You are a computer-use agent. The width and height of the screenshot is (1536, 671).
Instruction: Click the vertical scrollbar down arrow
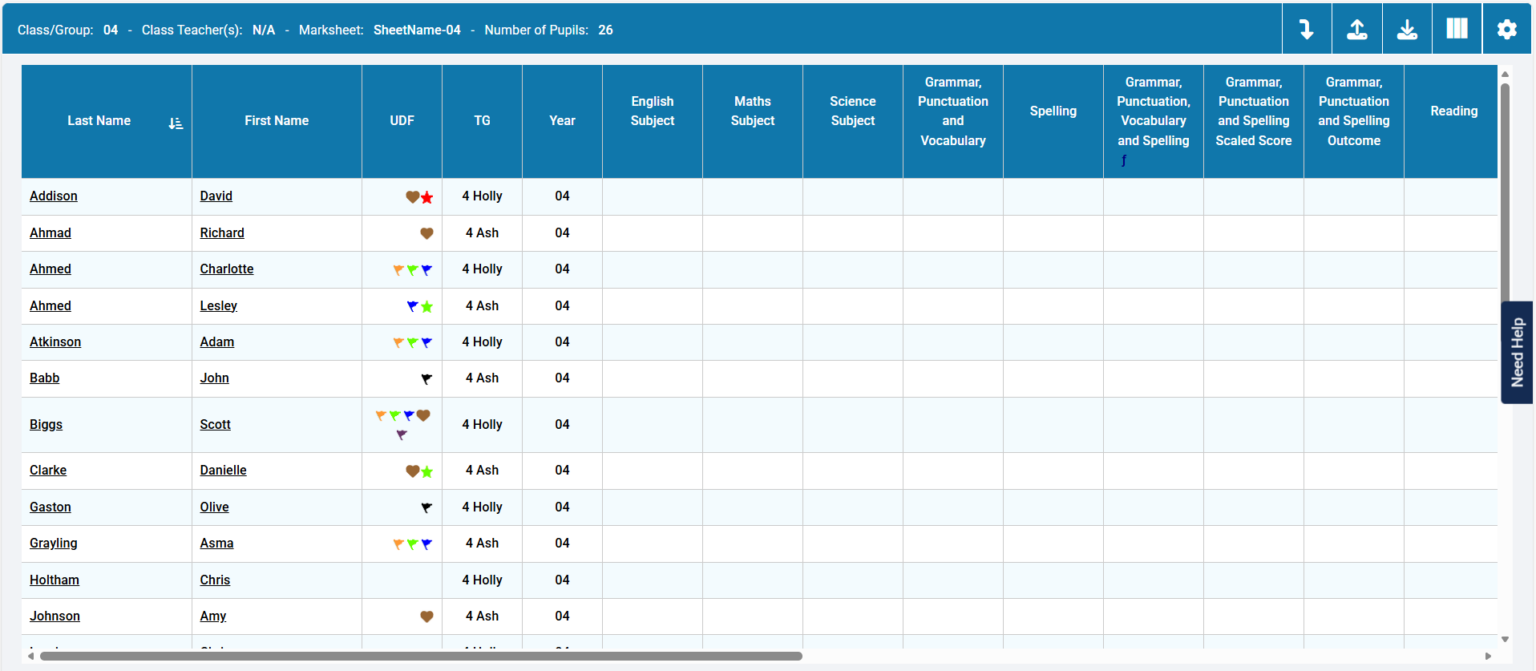tap(1504, 639)
